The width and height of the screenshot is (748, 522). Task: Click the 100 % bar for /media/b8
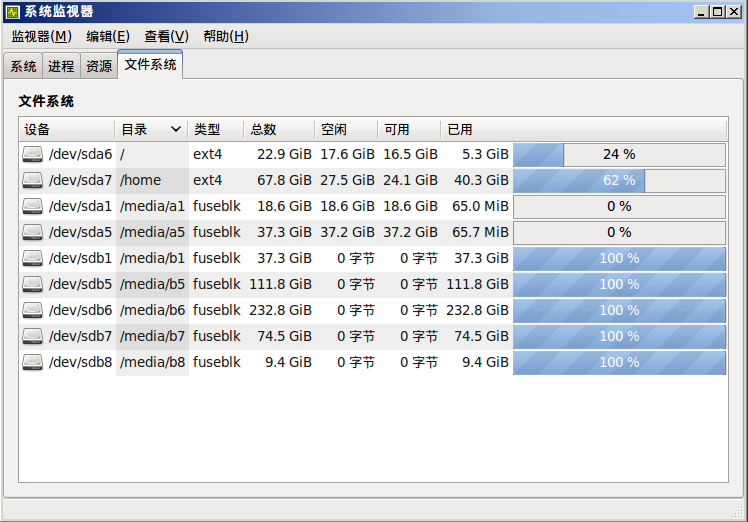pyautogui.click(x=619, y=363)
